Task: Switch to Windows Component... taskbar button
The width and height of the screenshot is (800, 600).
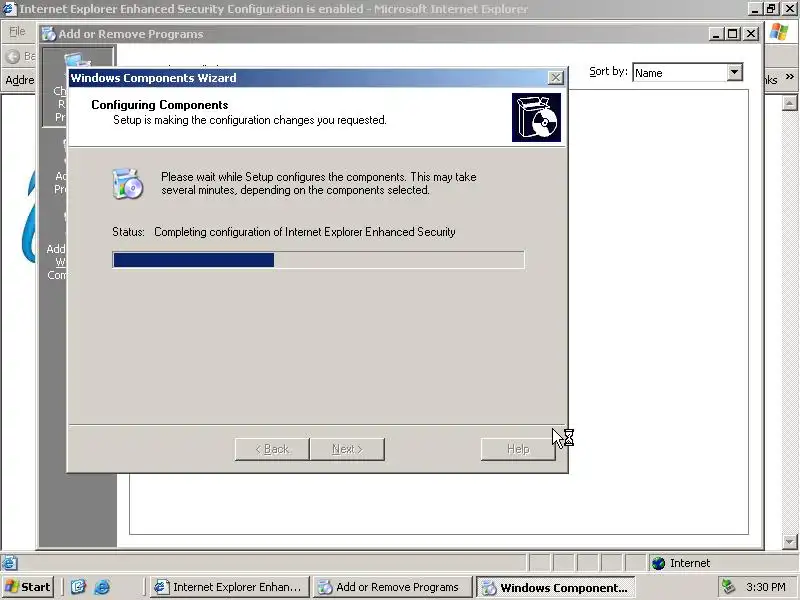Action: pyautogui.click(x=555, y=587)
